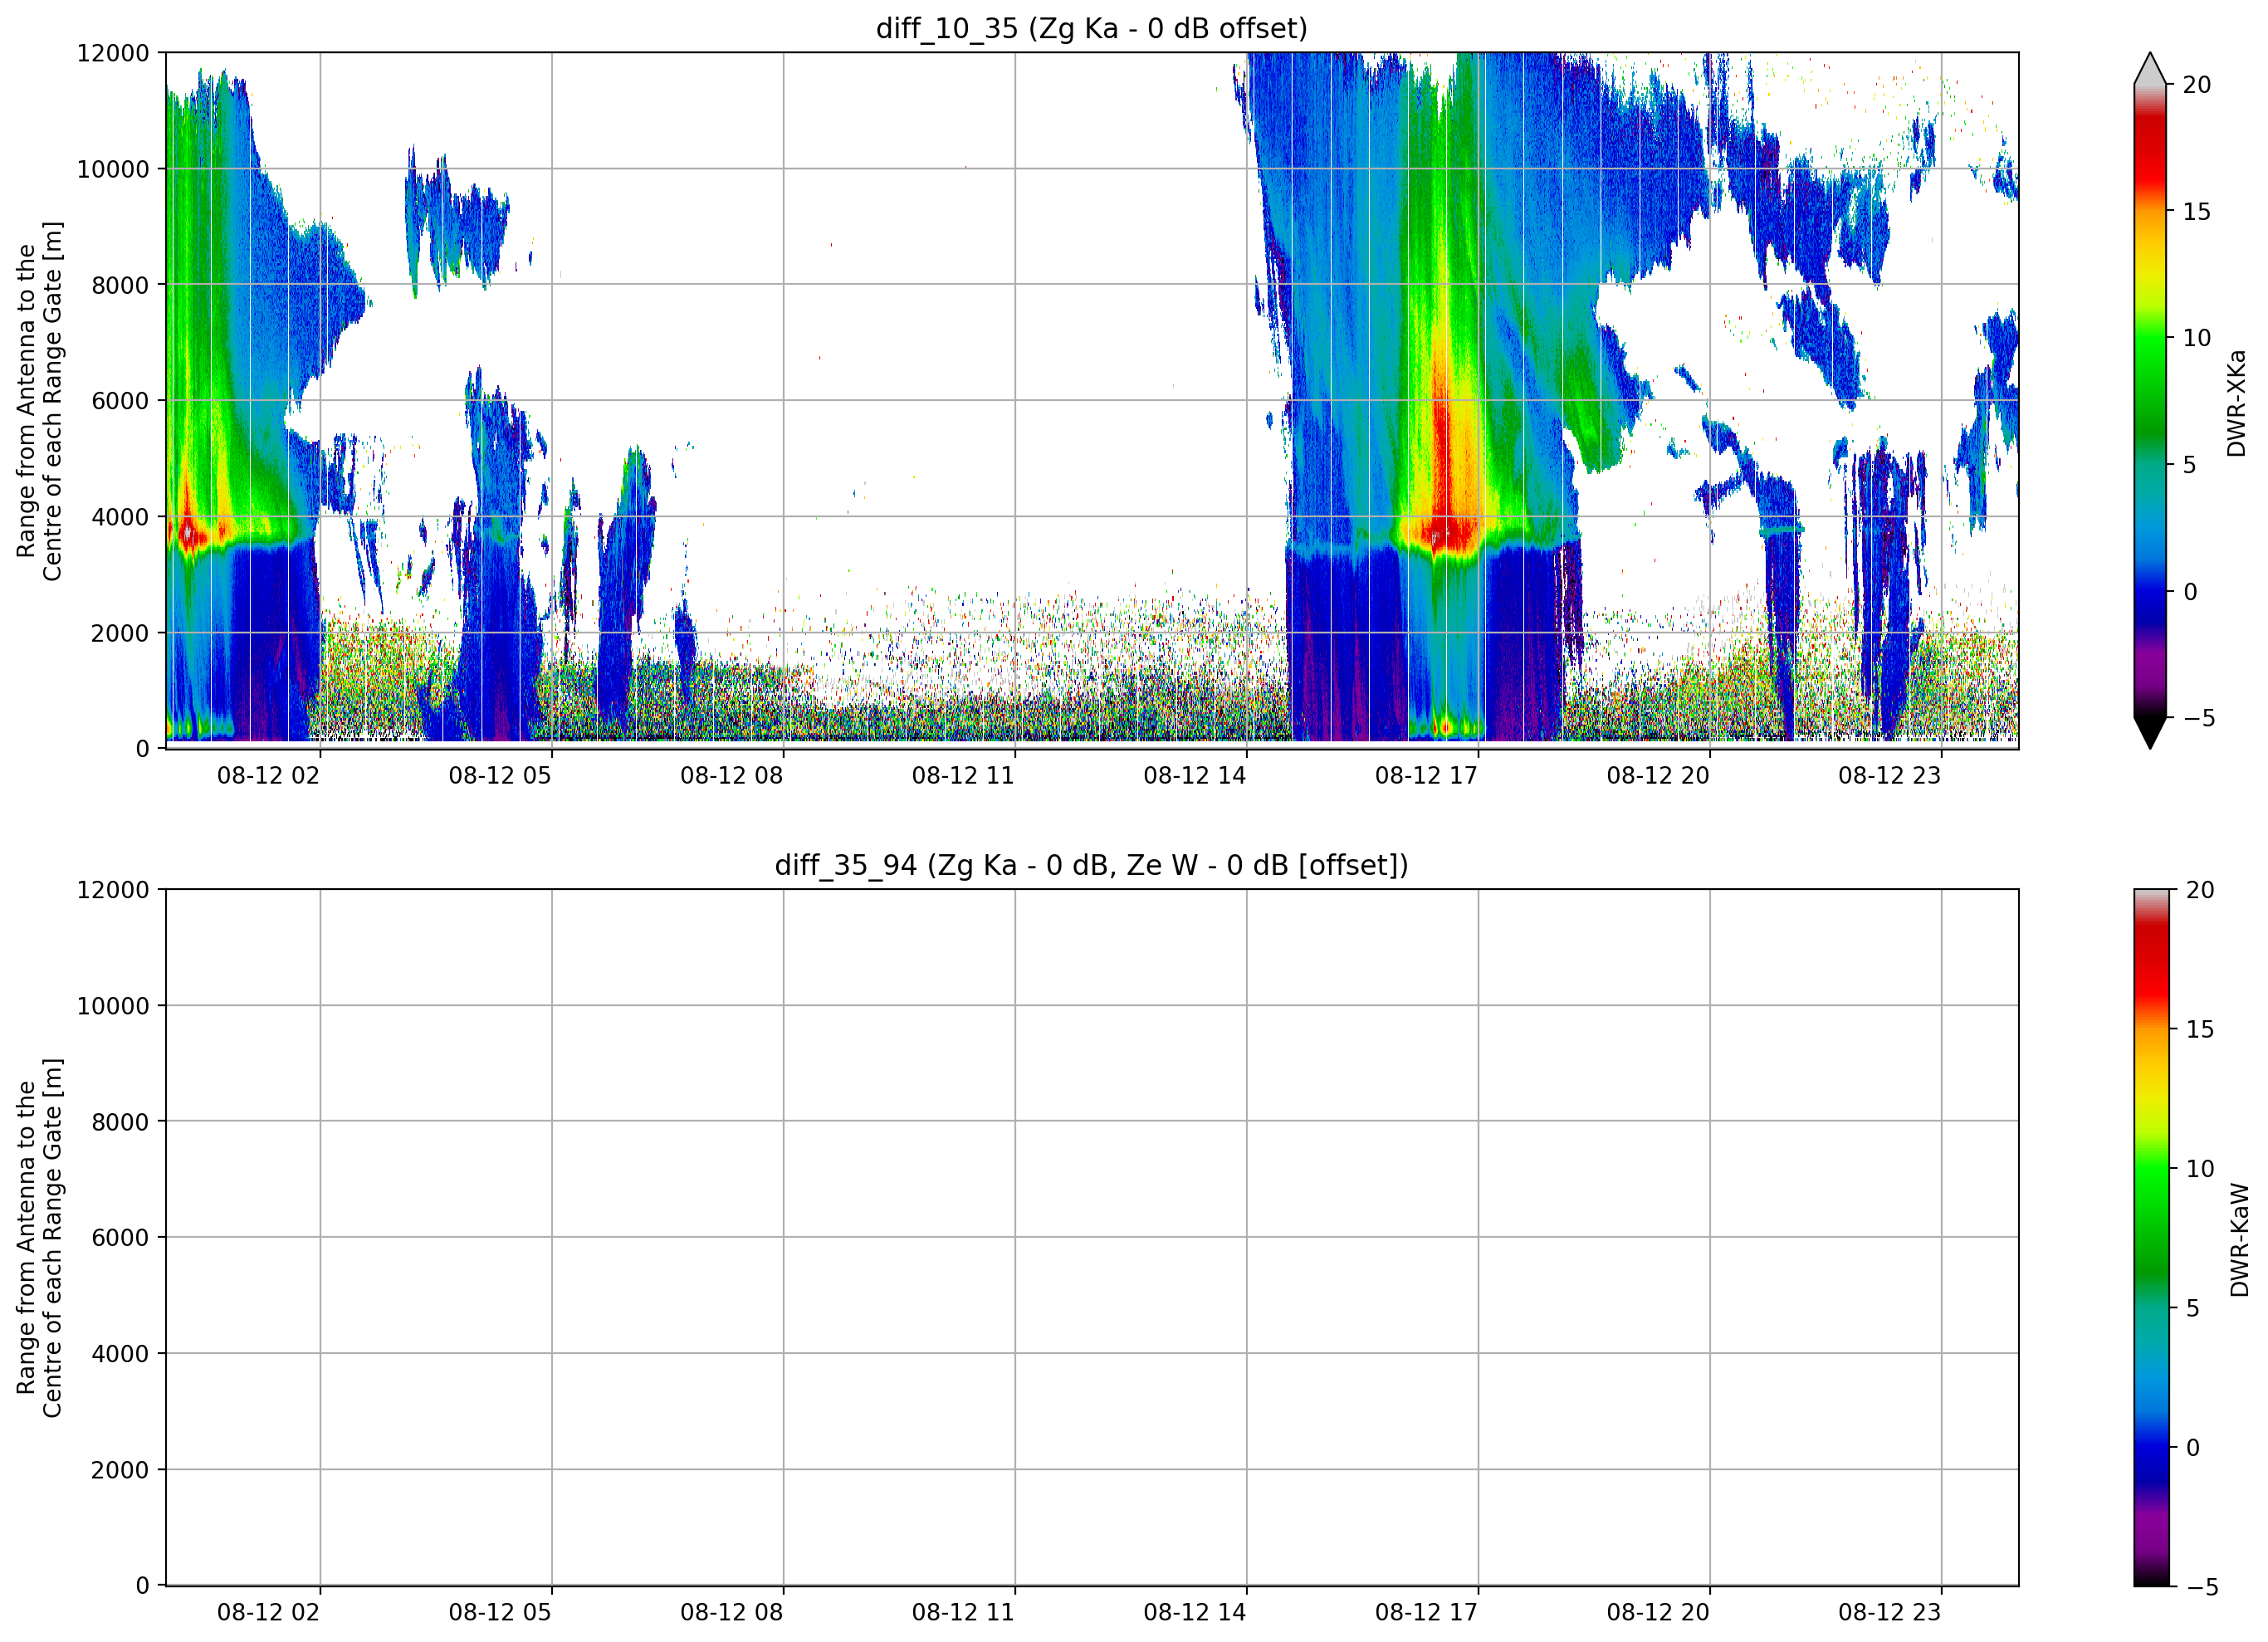Click the '8000' y-tick on the diff_10_35 plot

pos(120,285)
